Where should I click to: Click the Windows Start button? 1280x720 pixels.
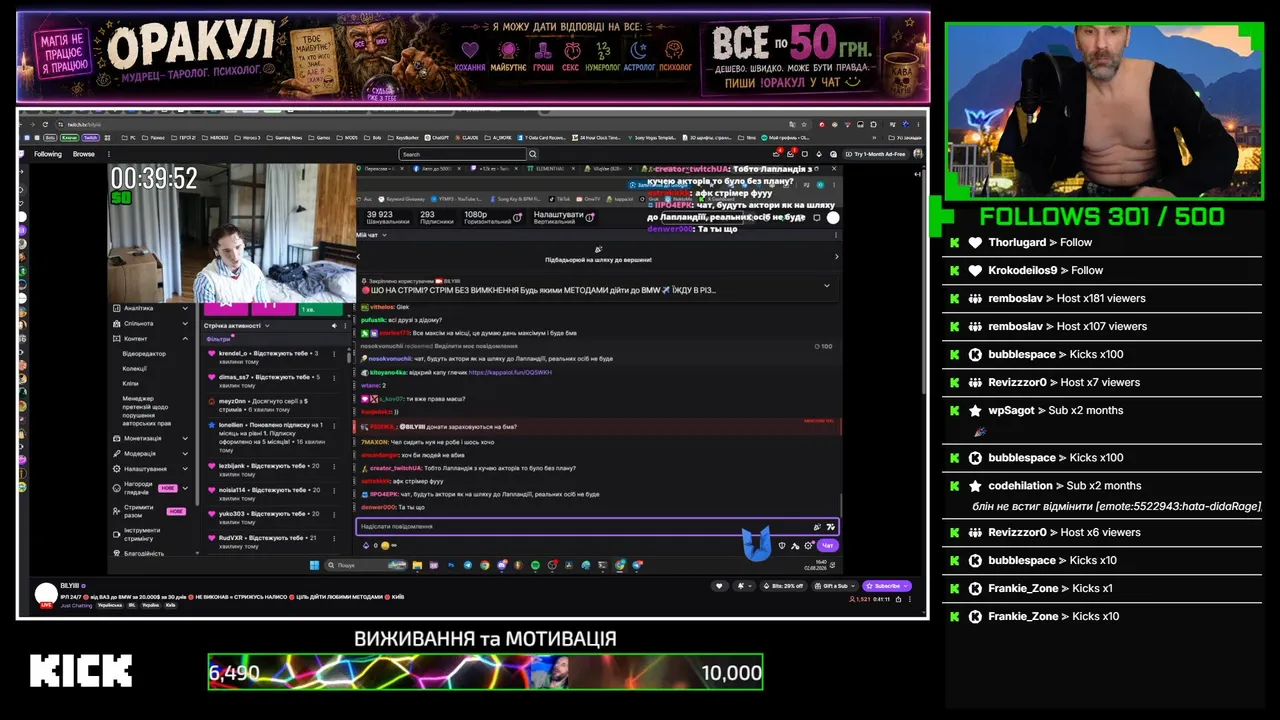314,565
